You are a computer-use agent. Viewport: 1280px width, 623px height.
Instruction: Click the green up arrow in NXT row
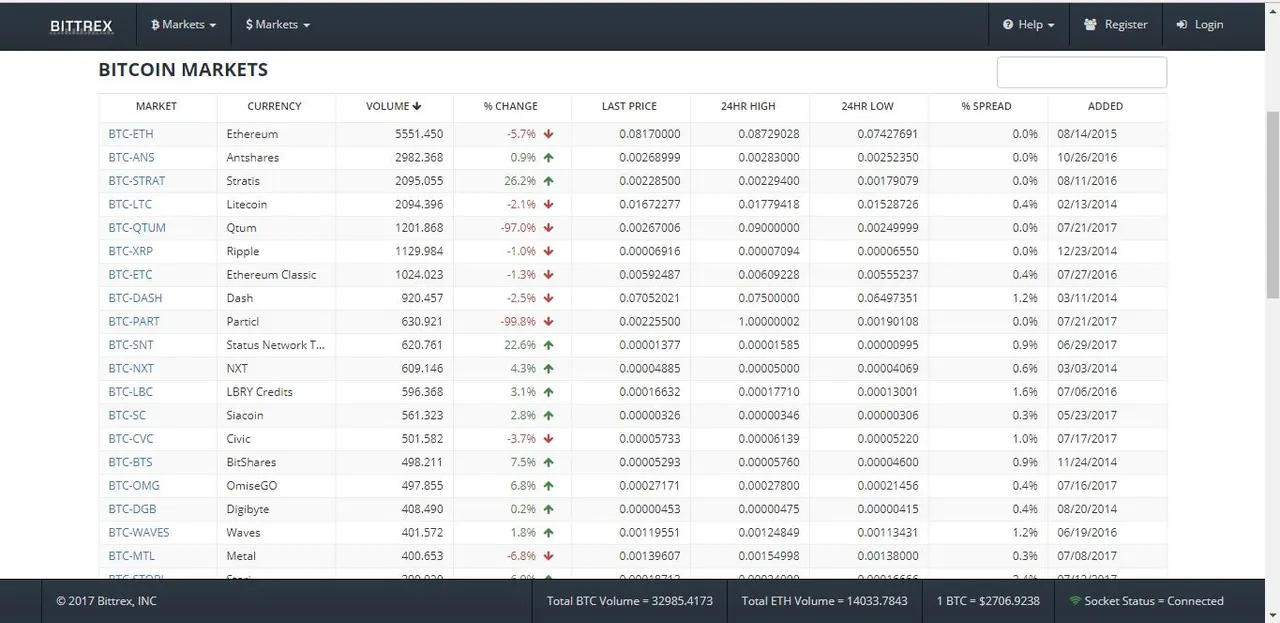549,369
